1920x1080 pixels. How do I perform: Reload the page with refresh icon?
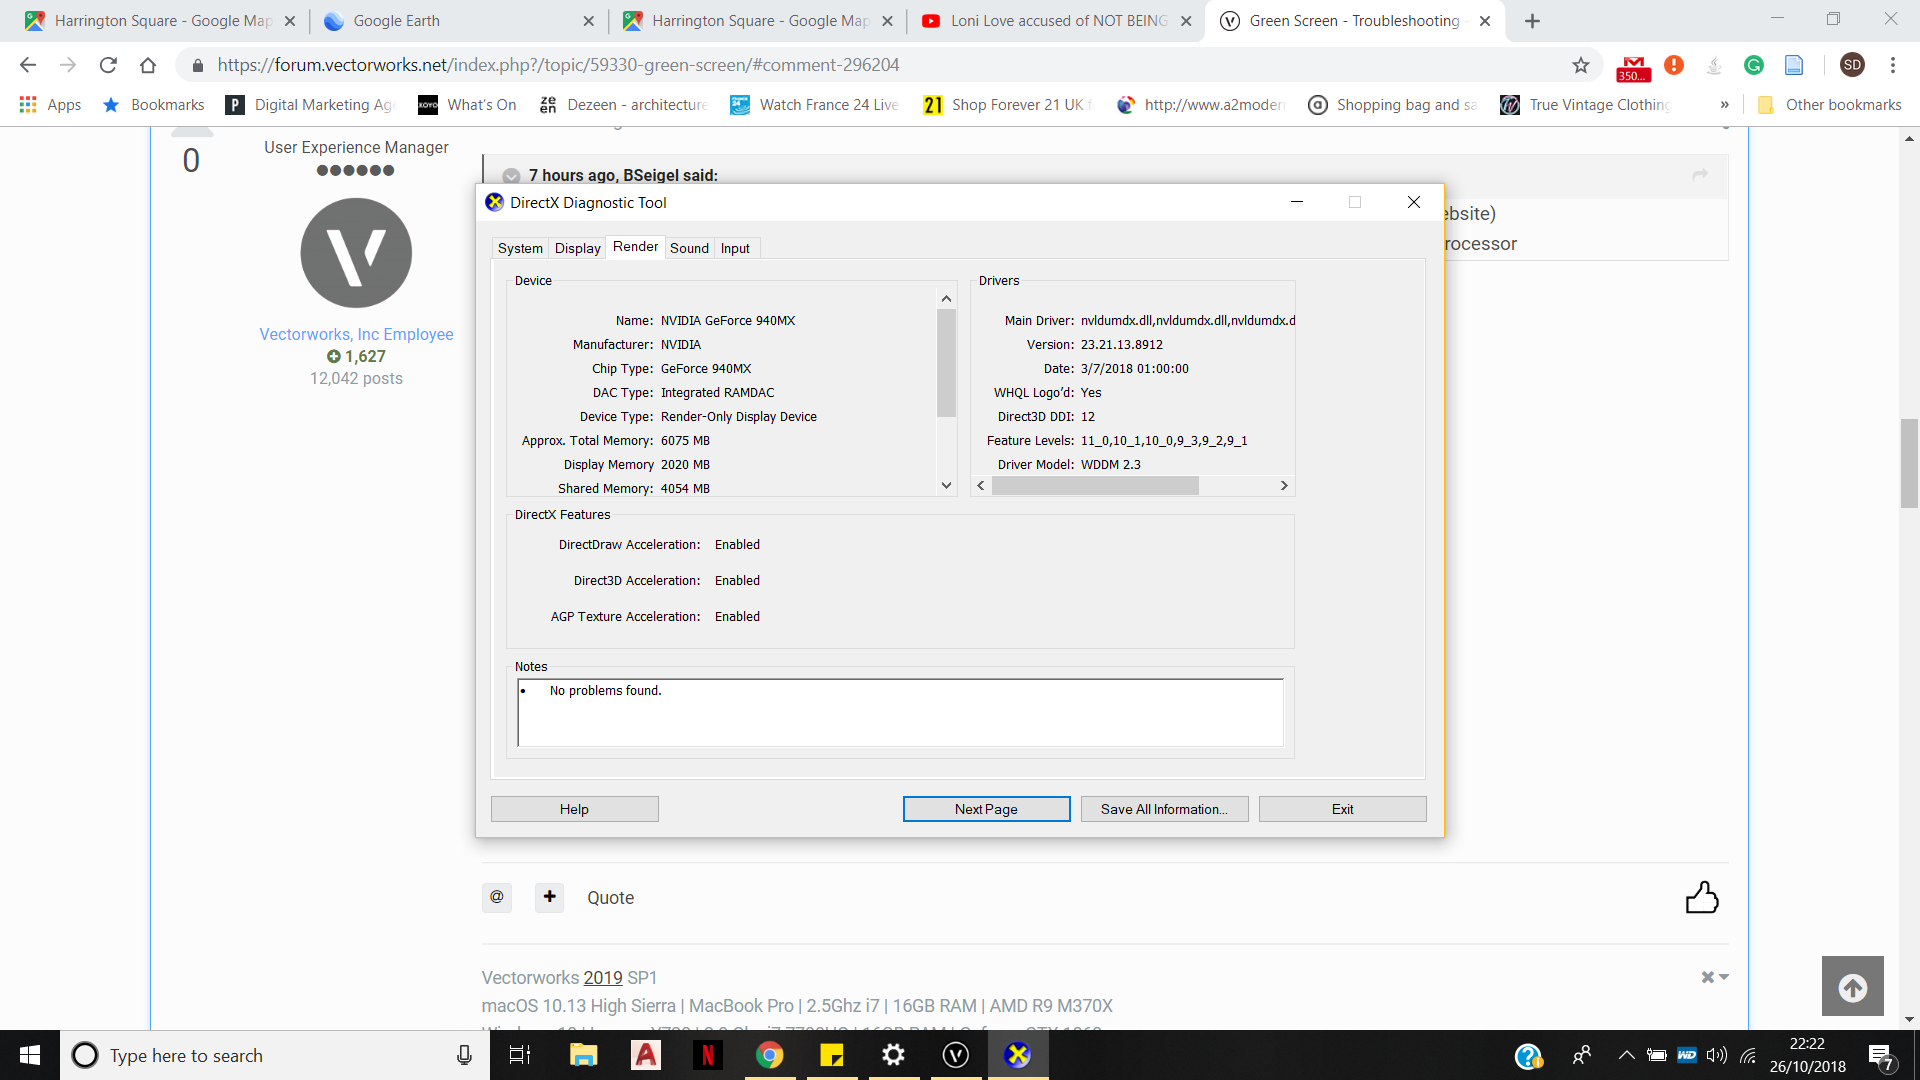[x=108, y=65]
